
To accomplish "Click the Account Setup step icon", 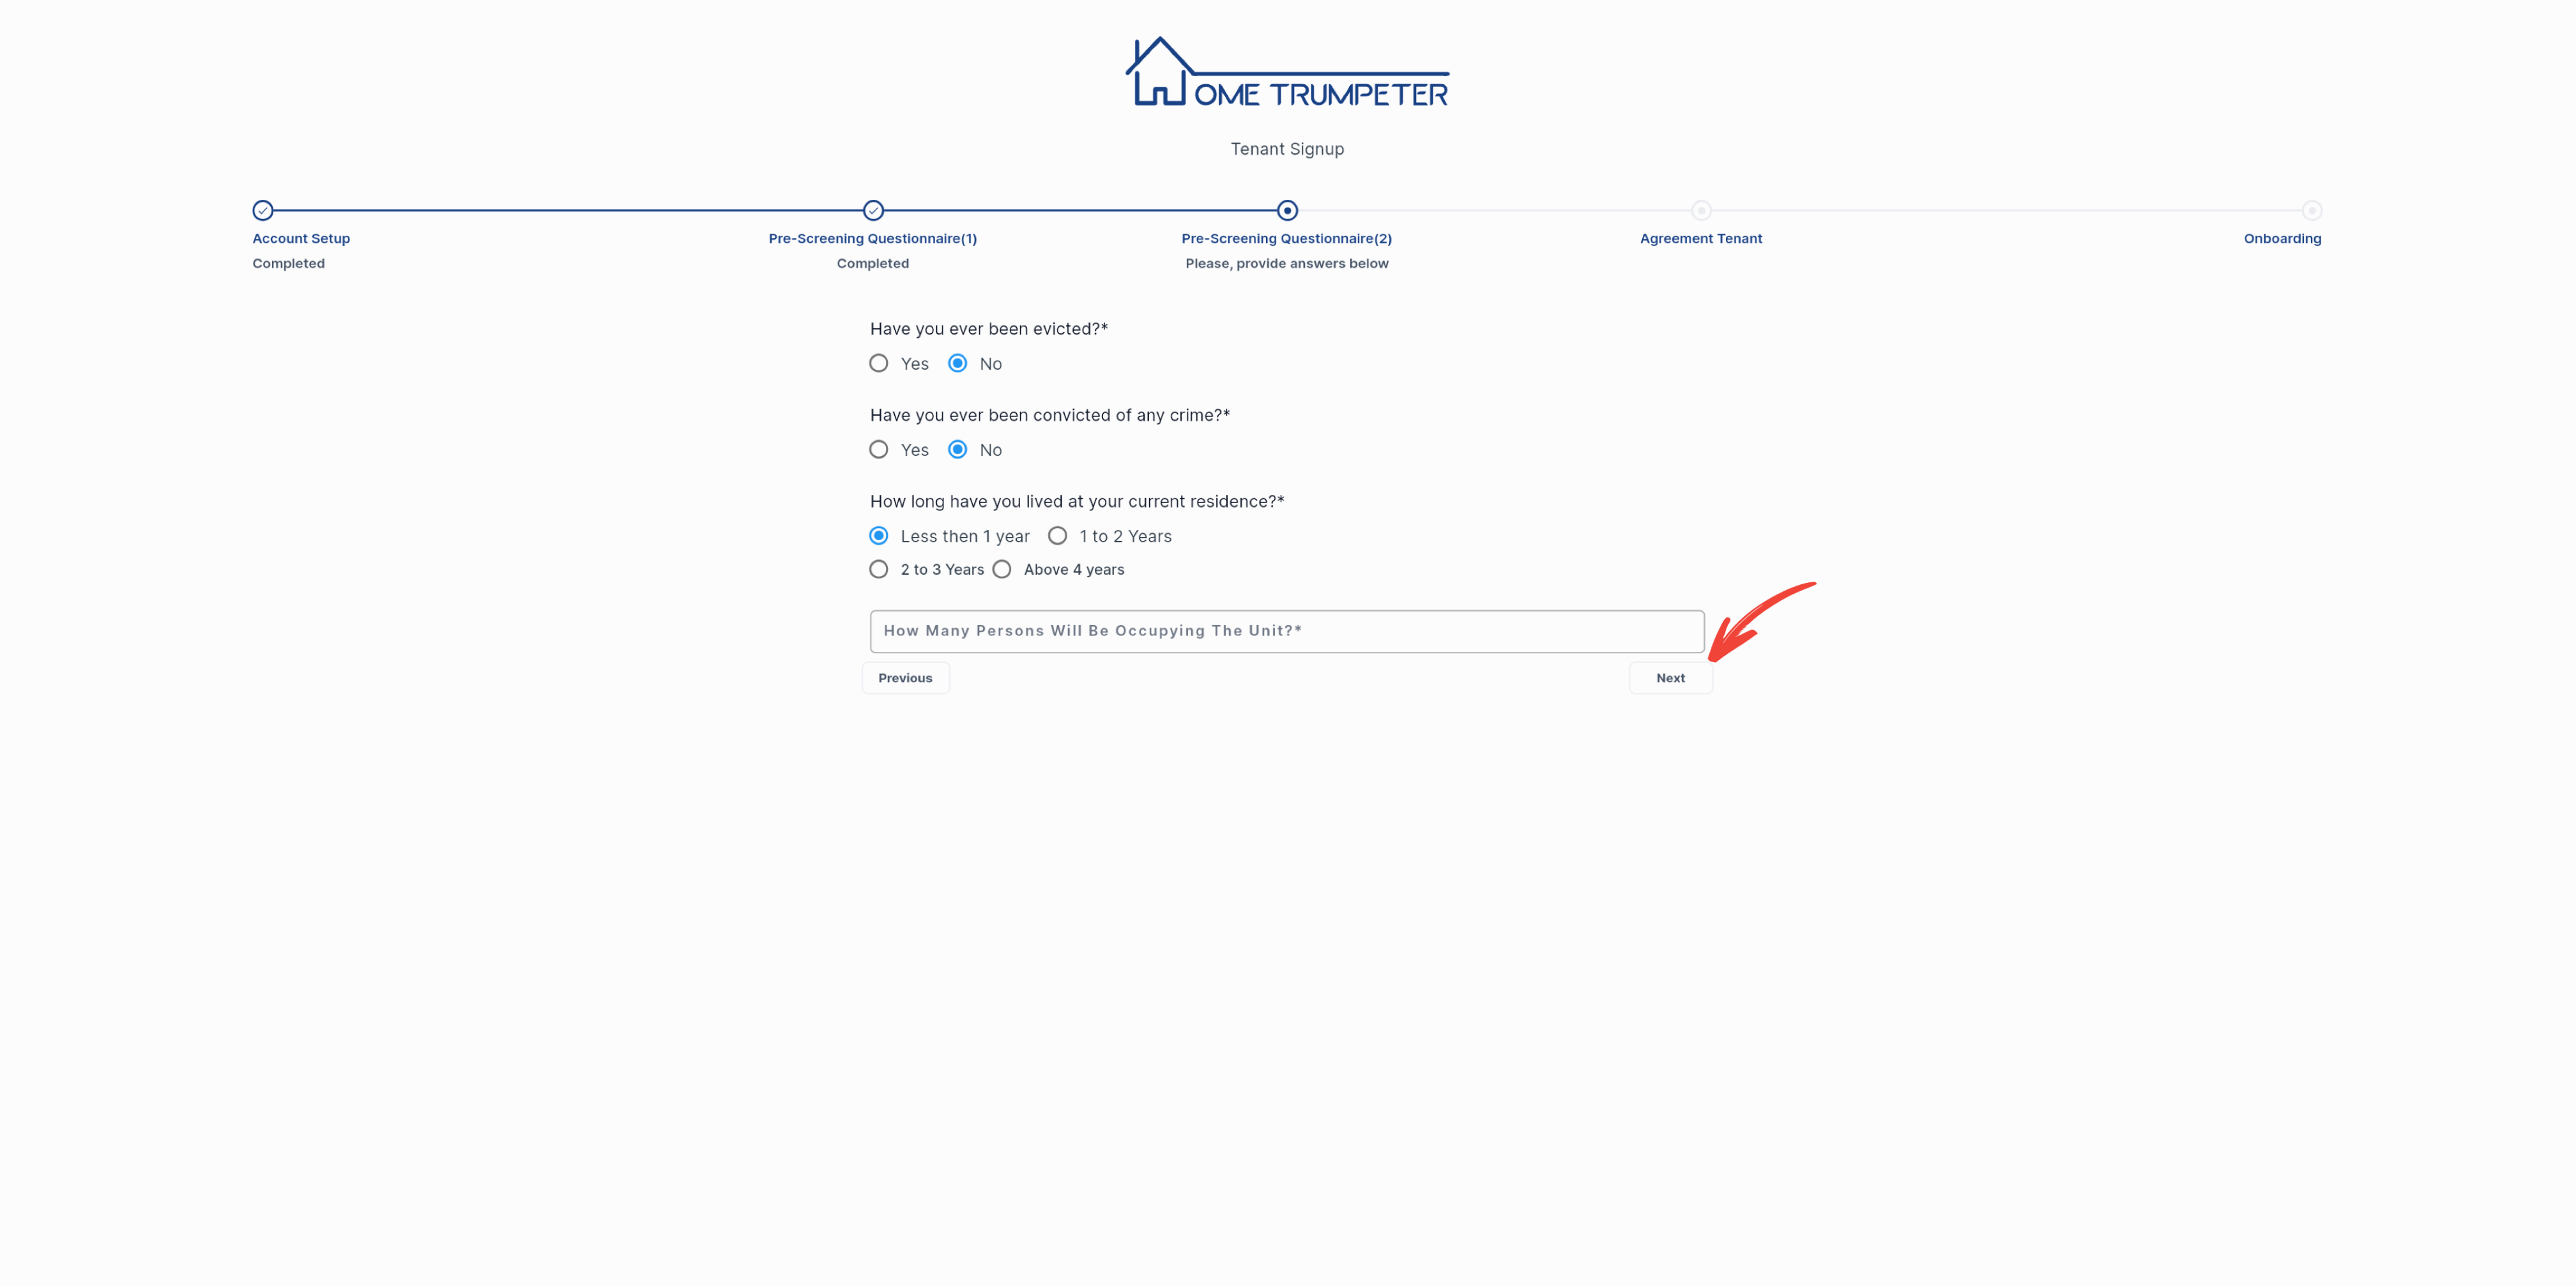I will 263,209.
